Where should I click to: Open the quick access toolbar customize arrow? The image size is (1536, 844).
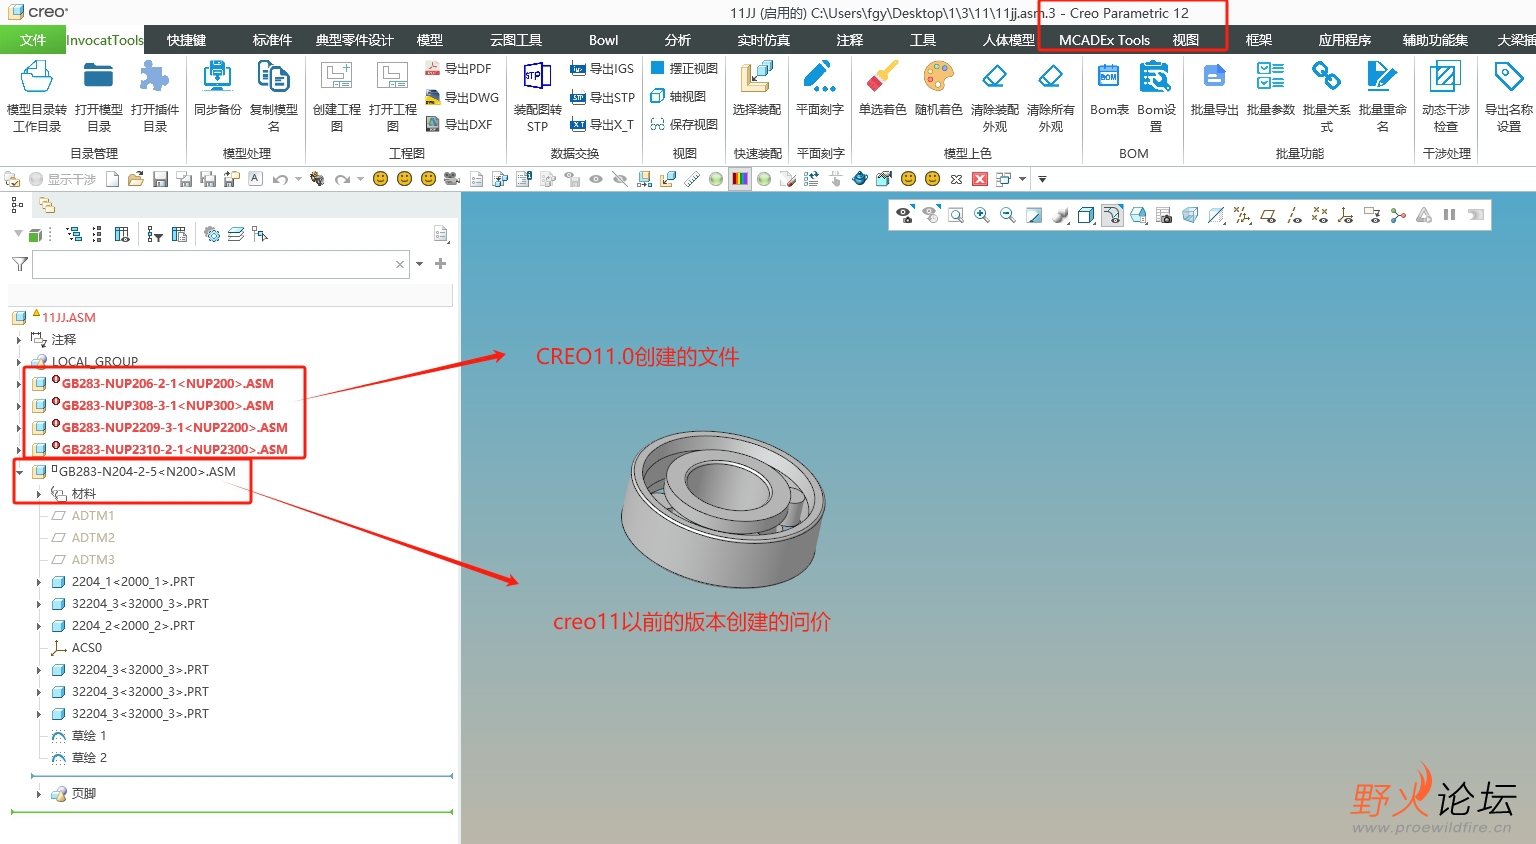tap(1042, 179)
